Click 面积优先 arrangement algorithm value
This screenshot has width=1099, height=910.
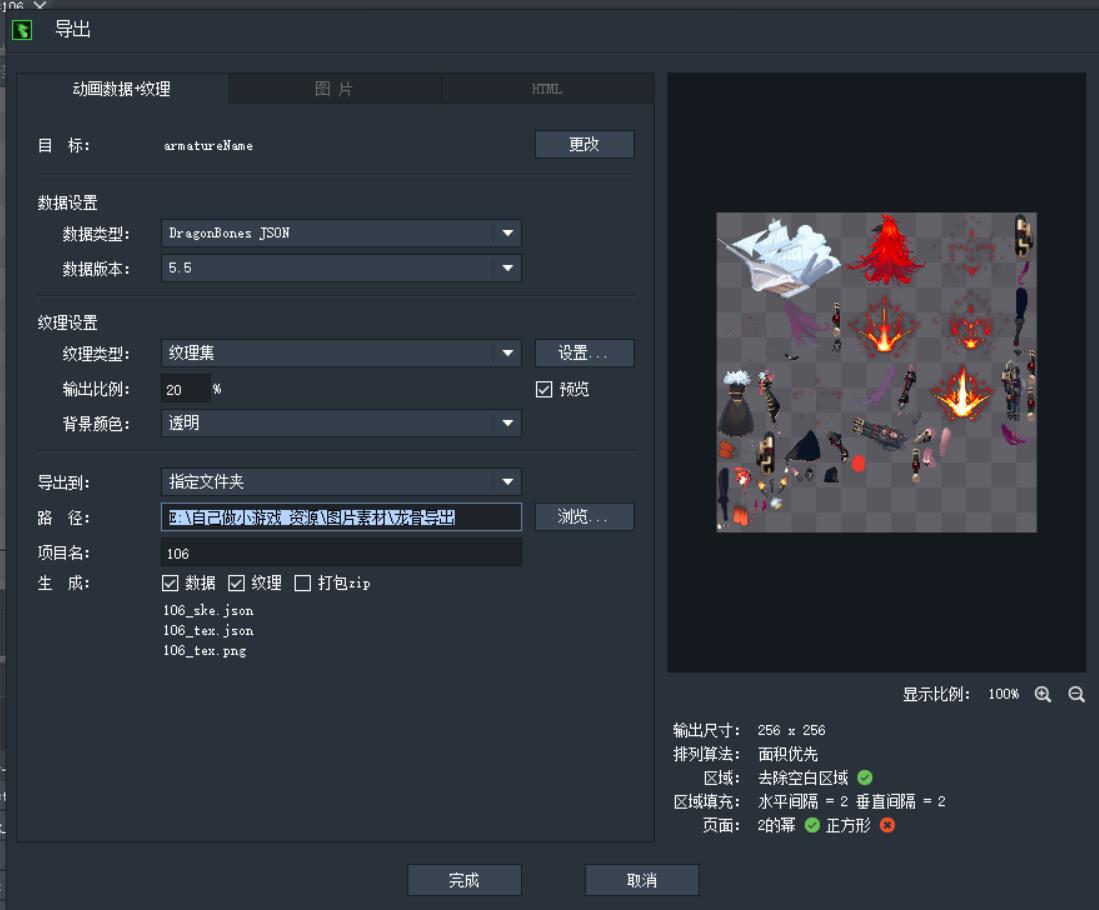pos(788,754)
